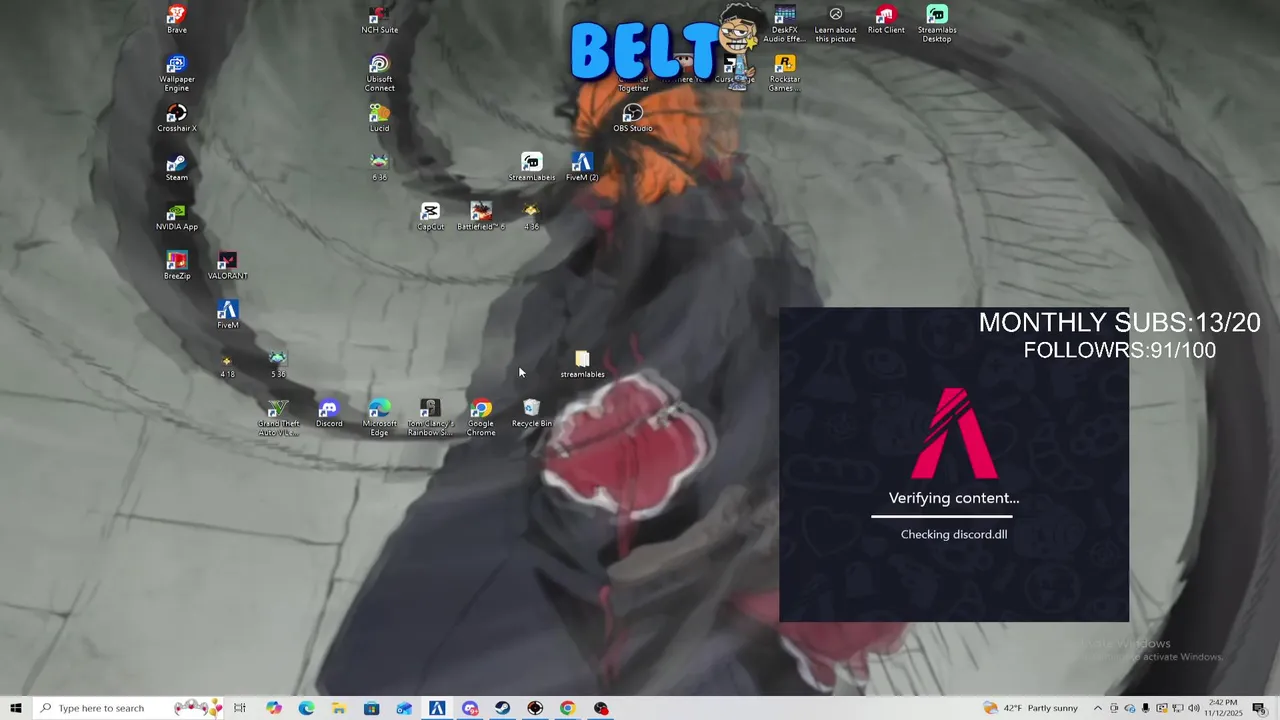This screenshot has height=720, width=1280.
Task: Open Steam from the taskbar
Action: point(502,708)
